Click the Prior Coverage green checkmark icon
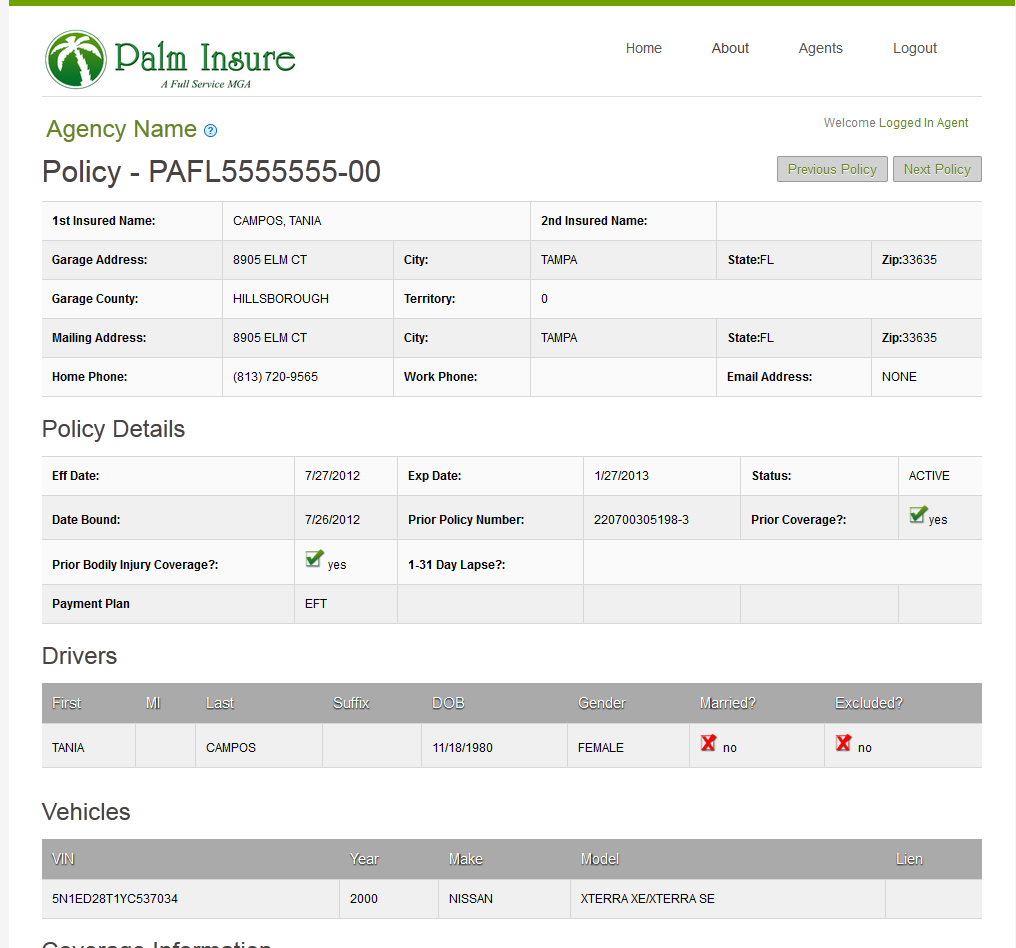 tap(918, 515)
